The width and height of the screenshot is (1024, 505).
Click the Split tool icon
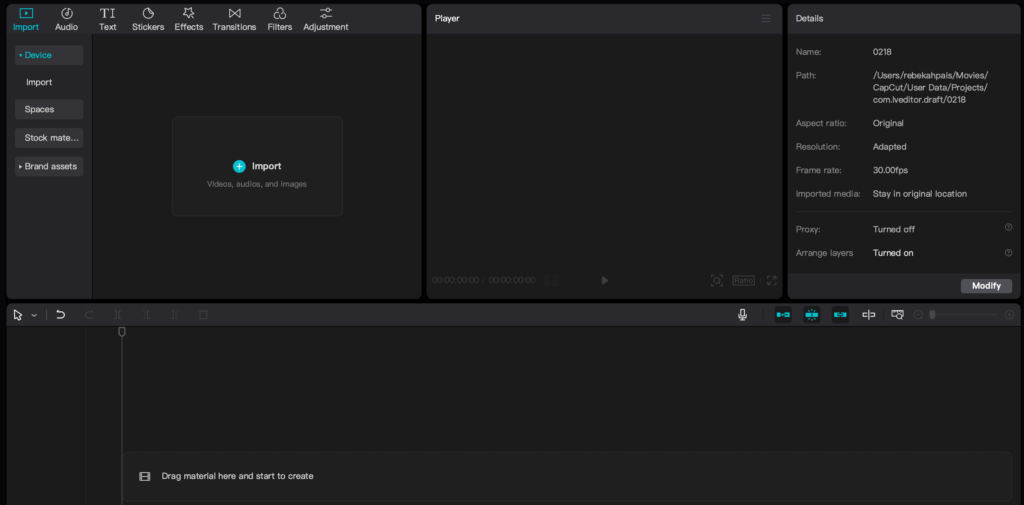point(118,315)
